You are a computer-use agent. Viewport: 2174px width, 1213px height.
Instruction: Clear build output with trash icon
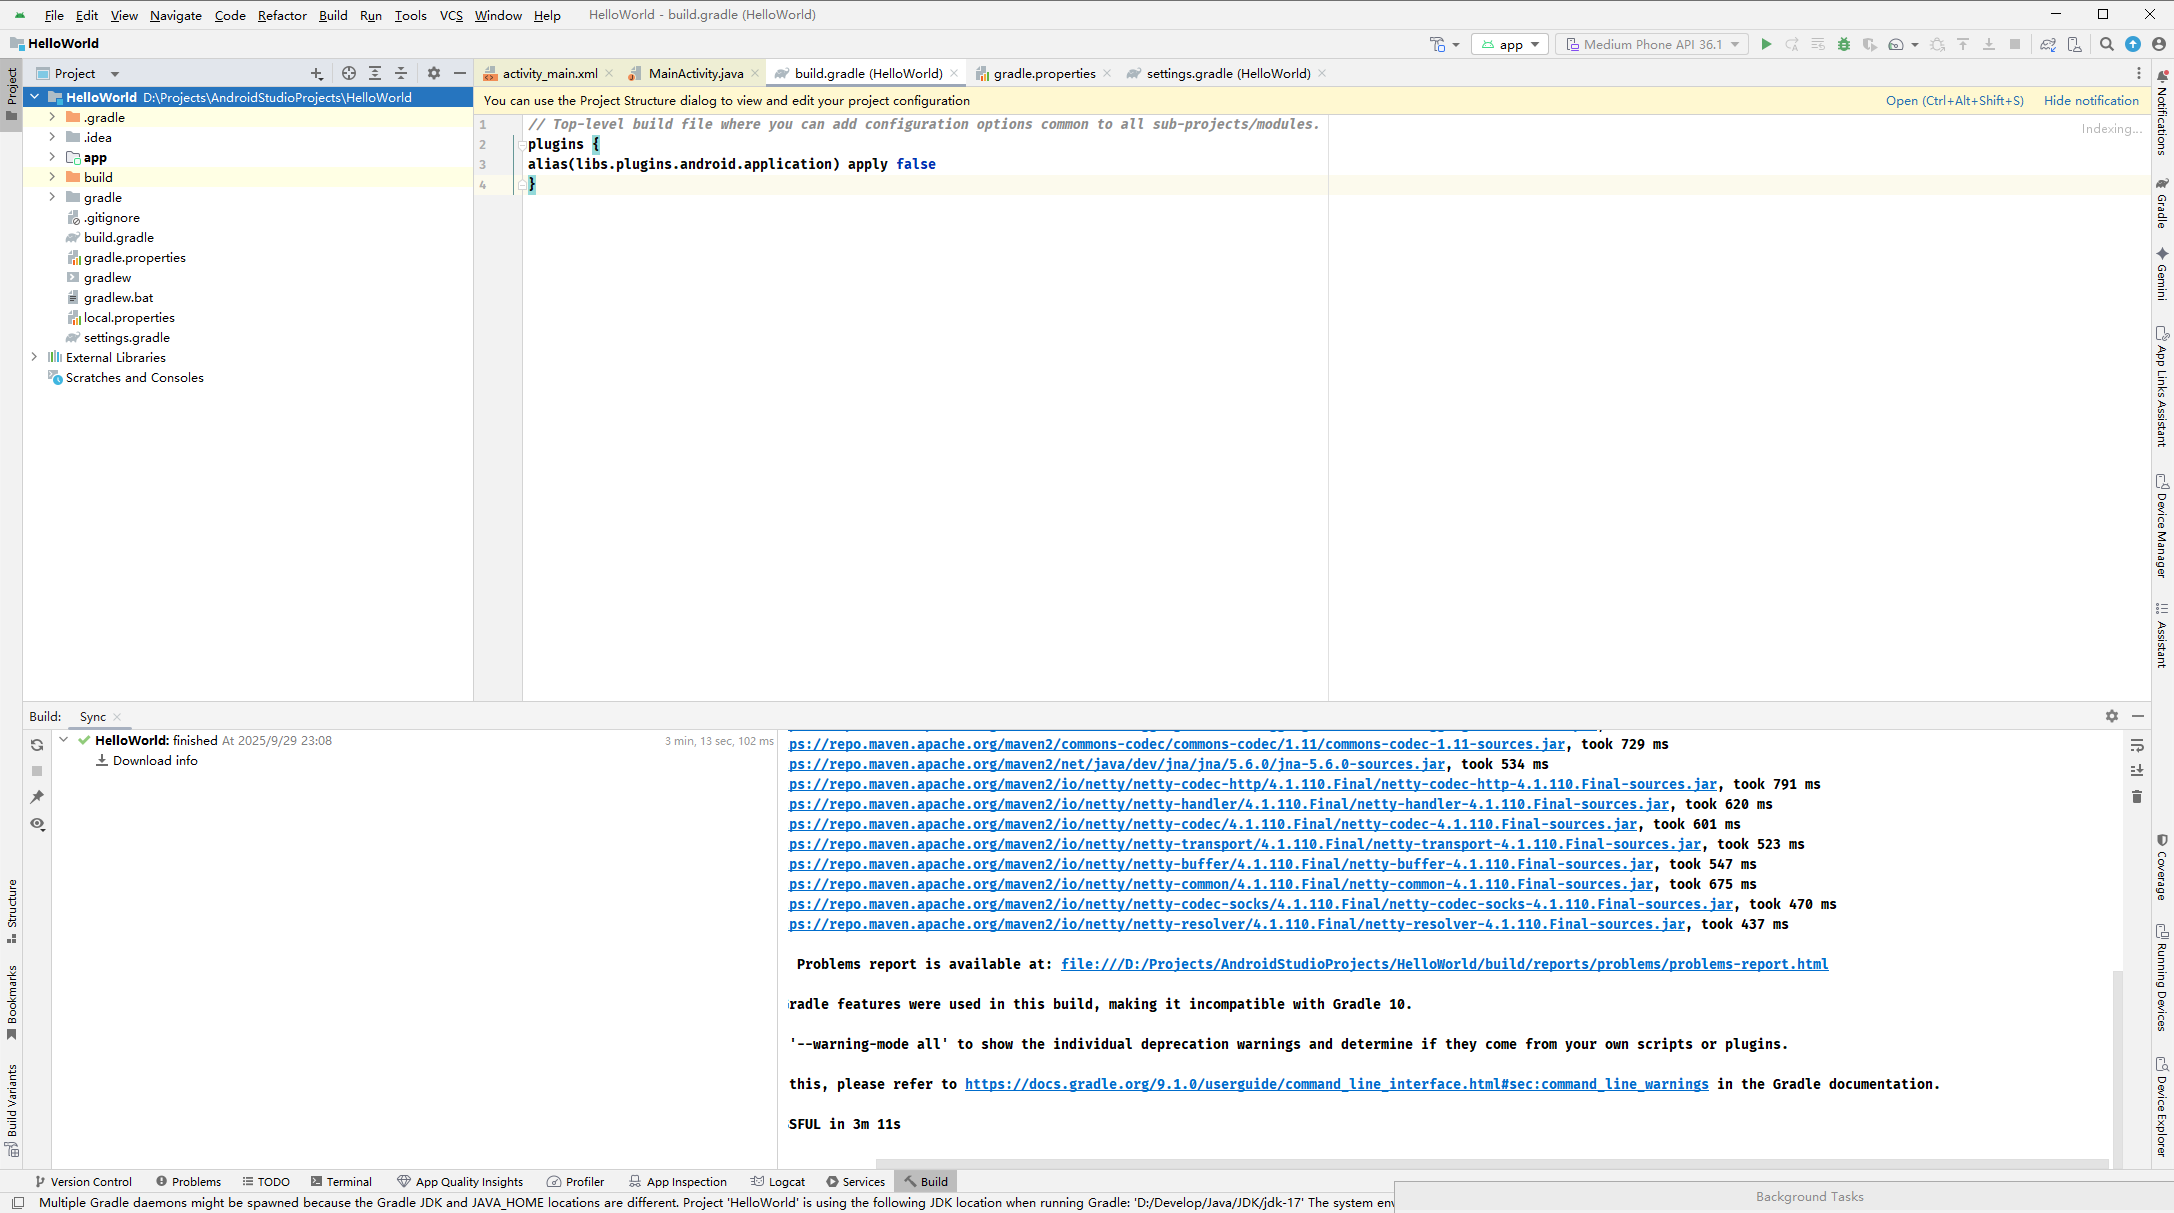(2137, 796)
